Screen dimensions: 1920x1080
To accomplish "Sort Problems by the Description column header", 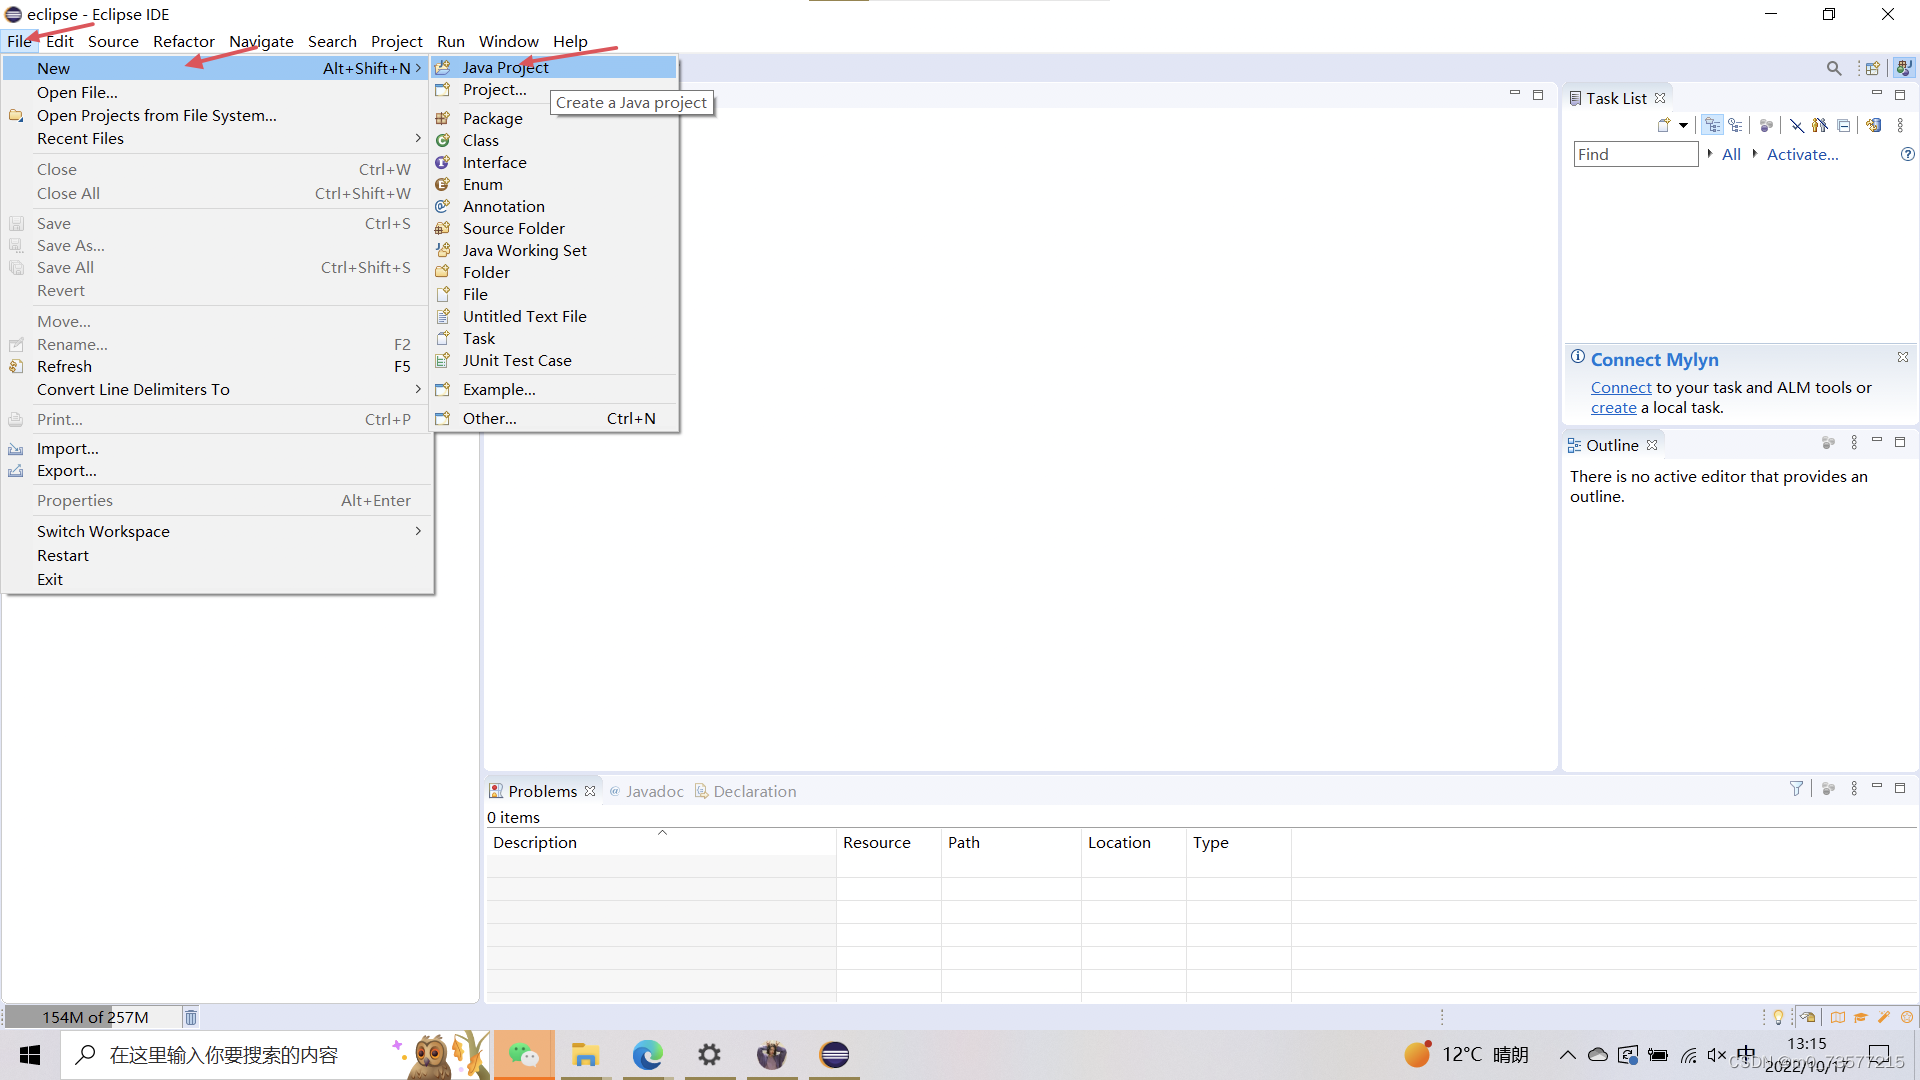I will [661, 843].
